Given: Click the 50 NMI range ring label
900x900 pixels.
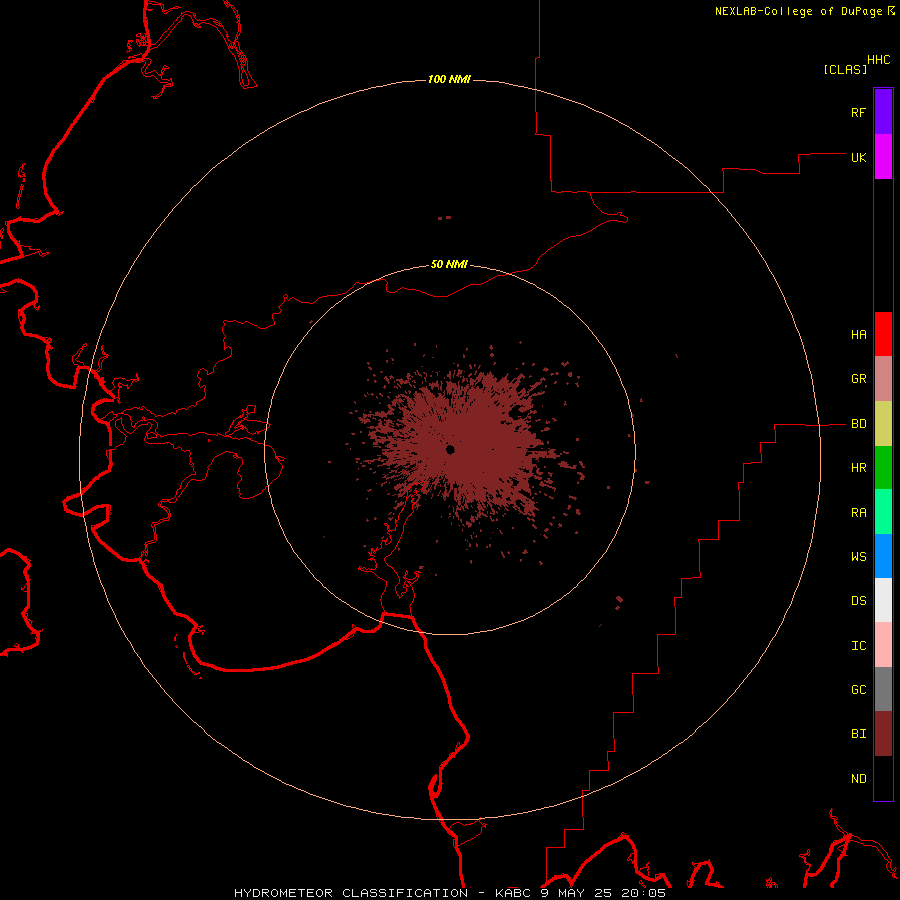Looking at the screenshot, I should click(449, 264).
